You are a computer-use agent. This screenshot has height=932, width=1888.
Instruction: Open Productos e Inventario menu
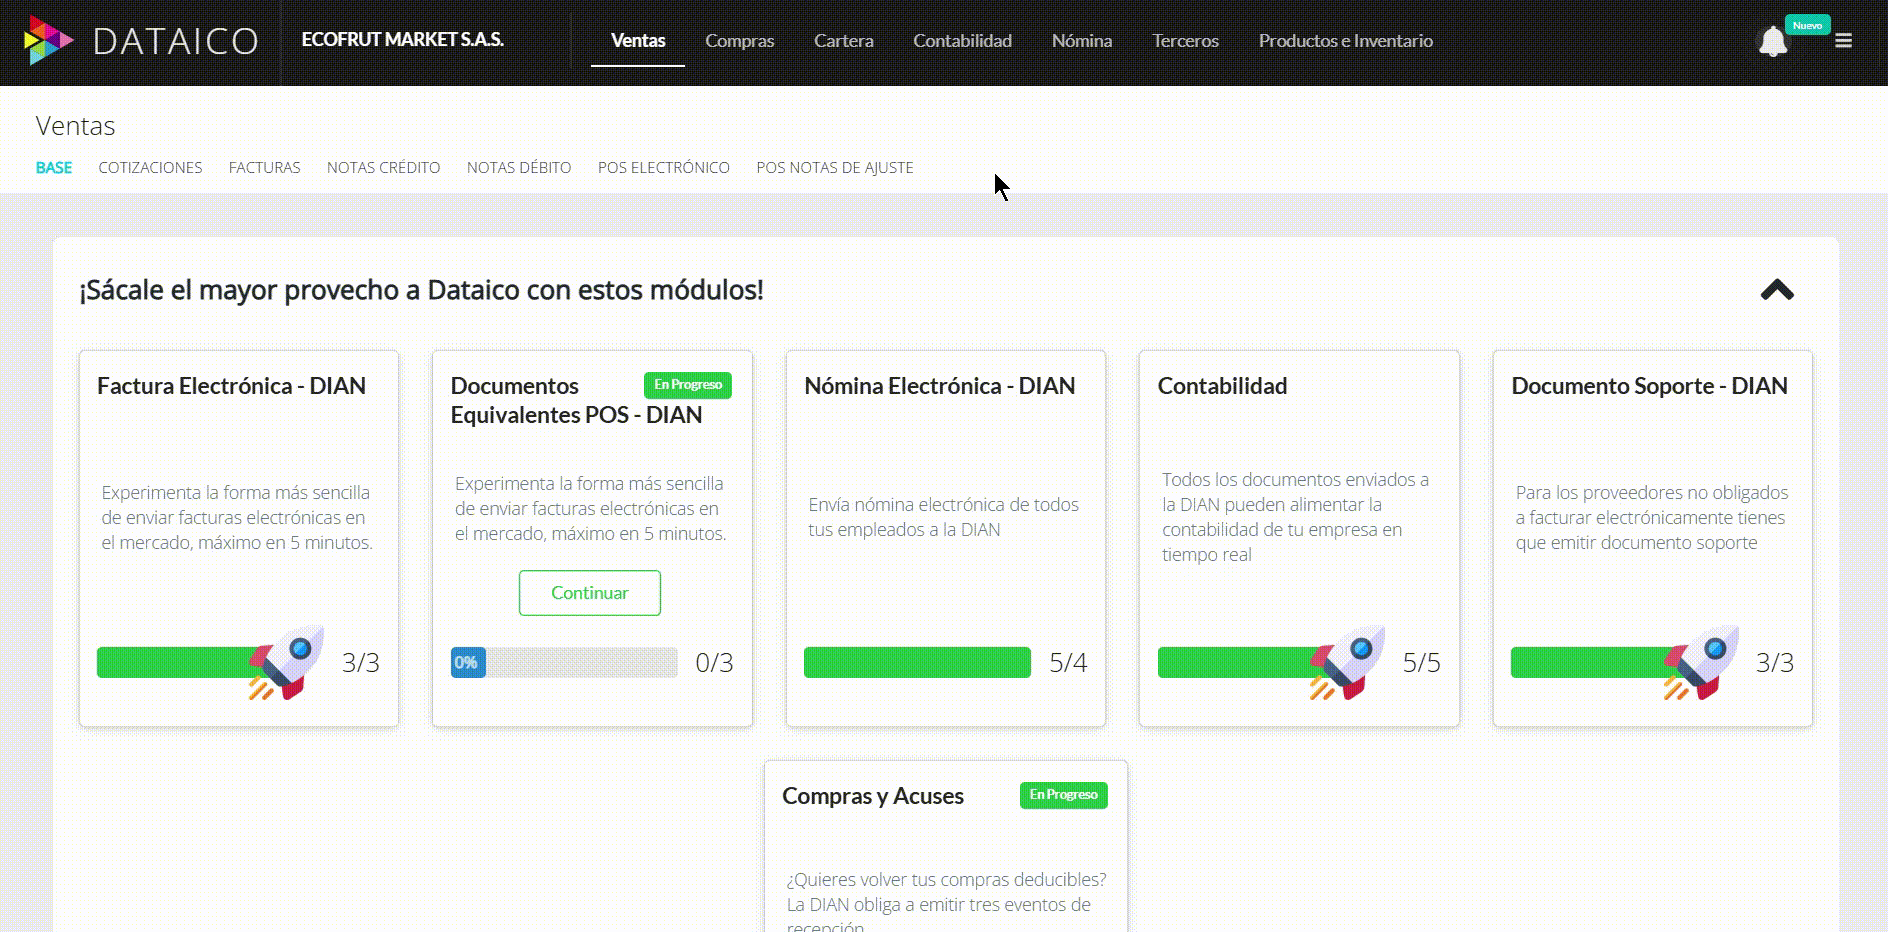coord(1345,41)
